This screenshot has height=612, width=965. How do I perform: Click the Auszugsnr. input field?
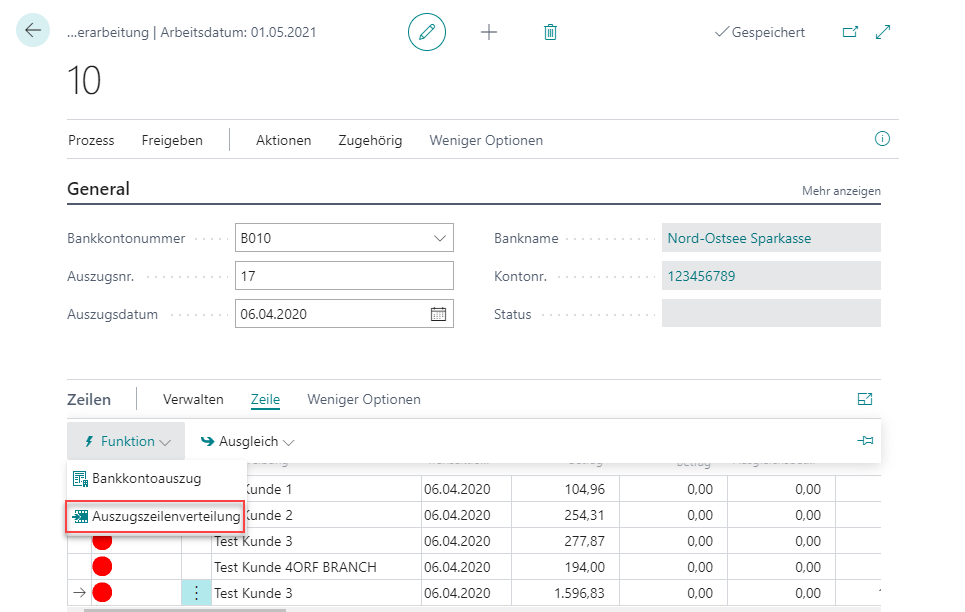[344, 276]
